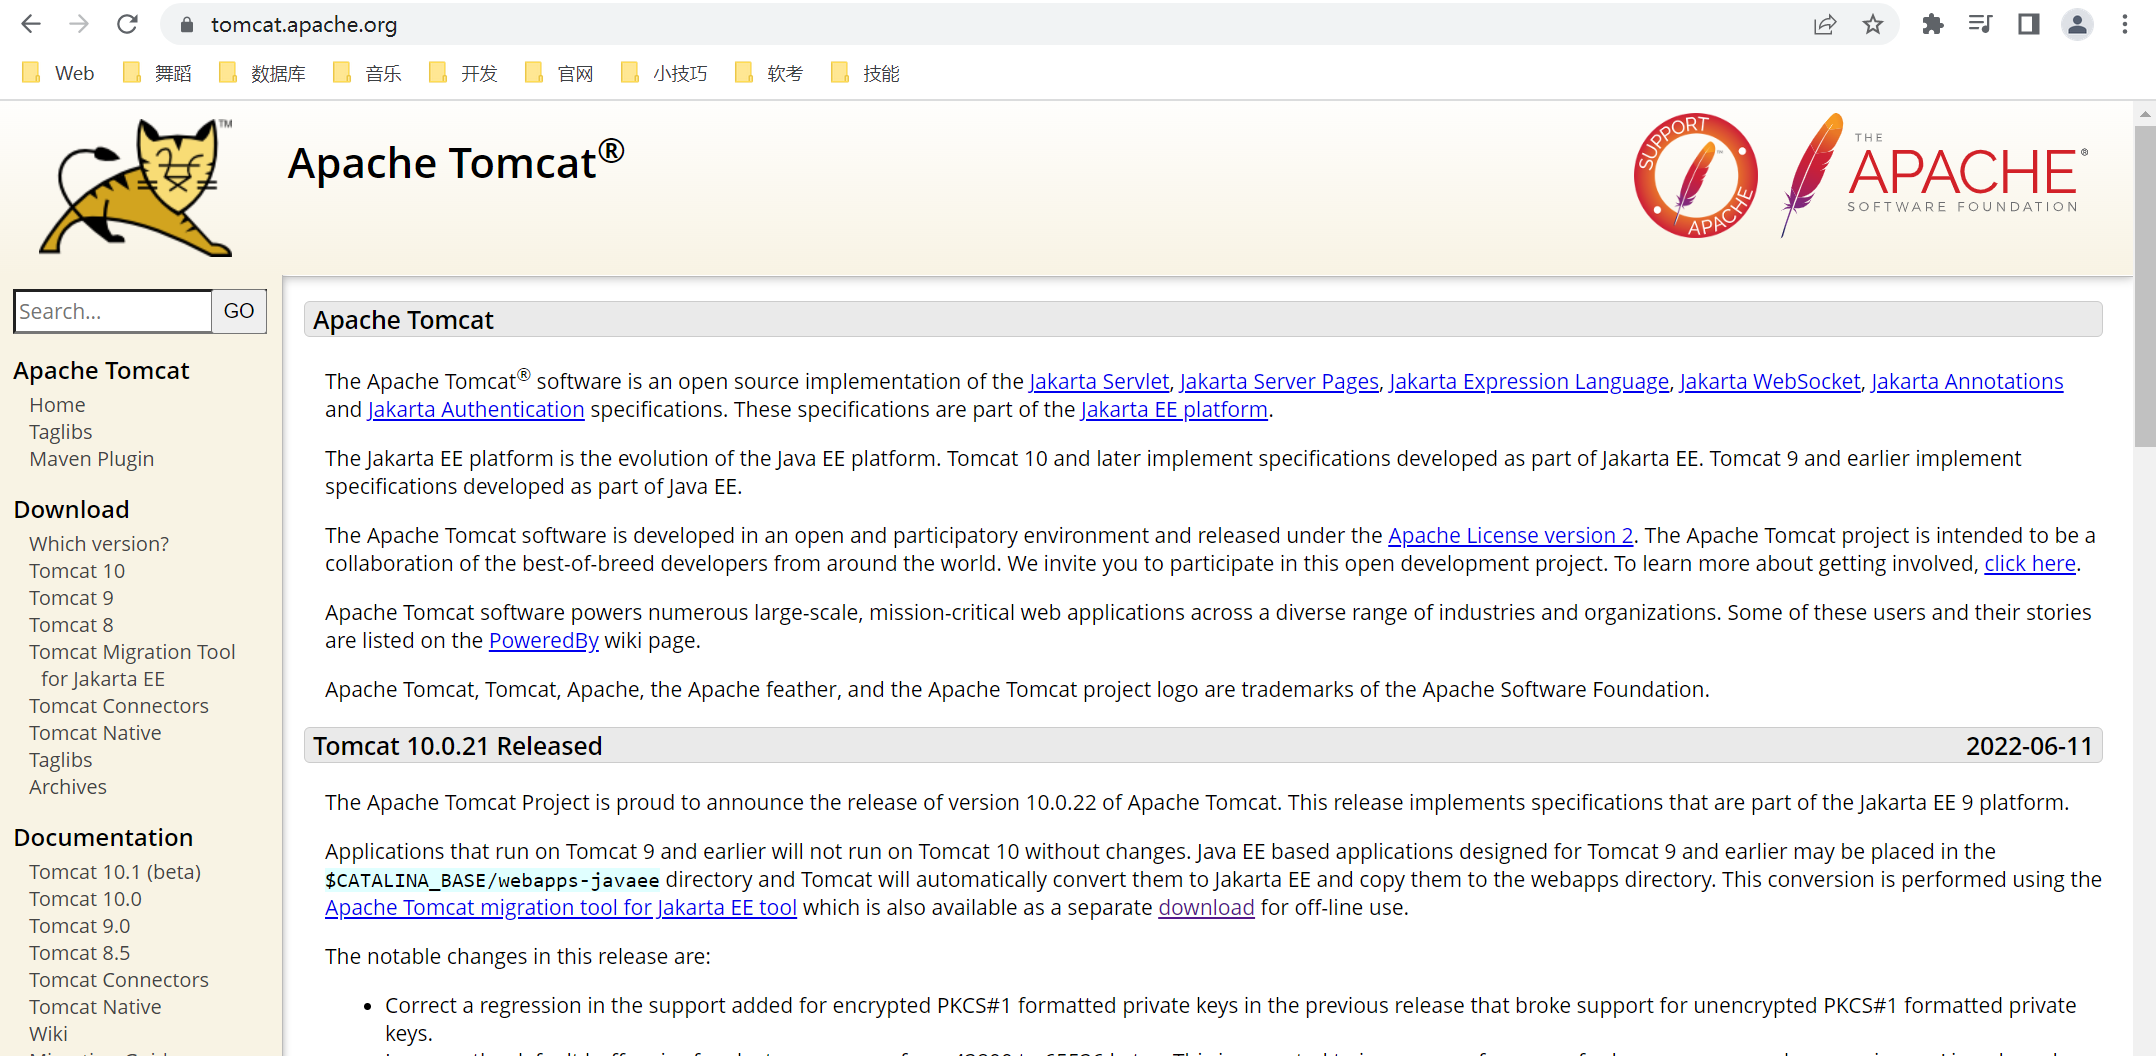Open Tomcat Connectors under Download

pyautogui.click(x=119, y=706)
